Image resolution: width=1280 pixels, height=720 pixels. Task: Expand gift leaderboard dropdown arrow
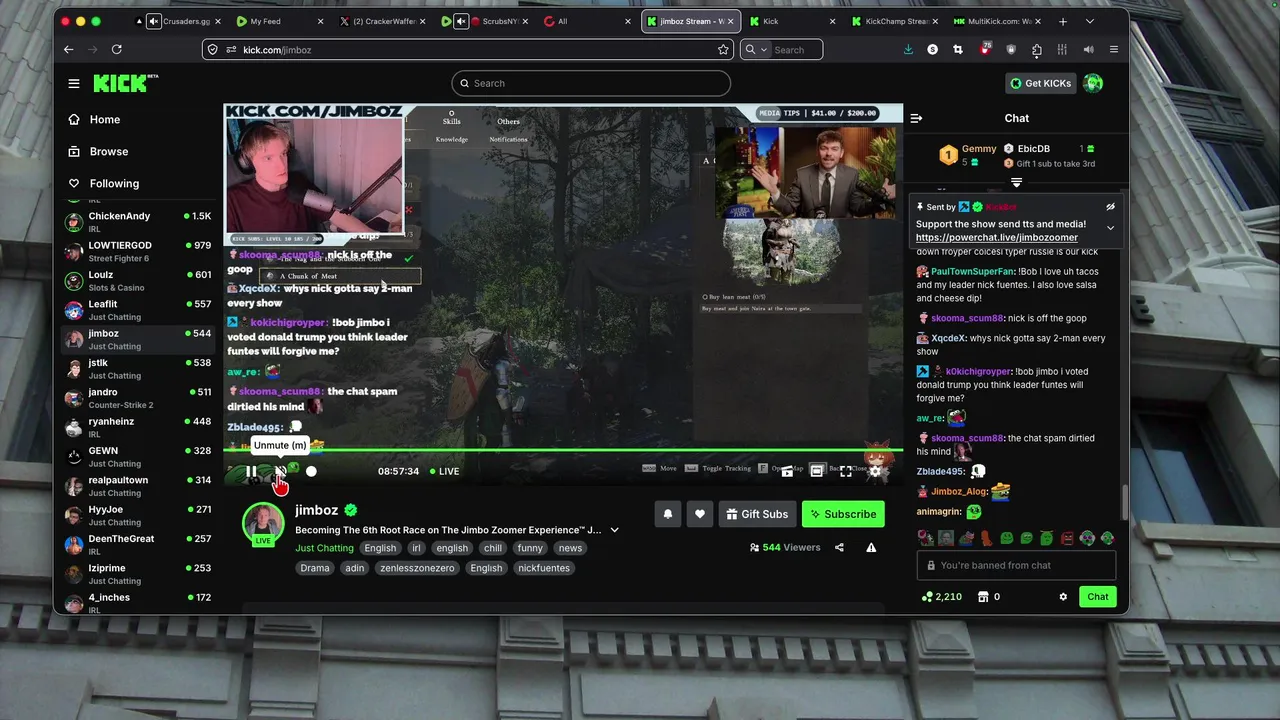tap(1016, 183)
